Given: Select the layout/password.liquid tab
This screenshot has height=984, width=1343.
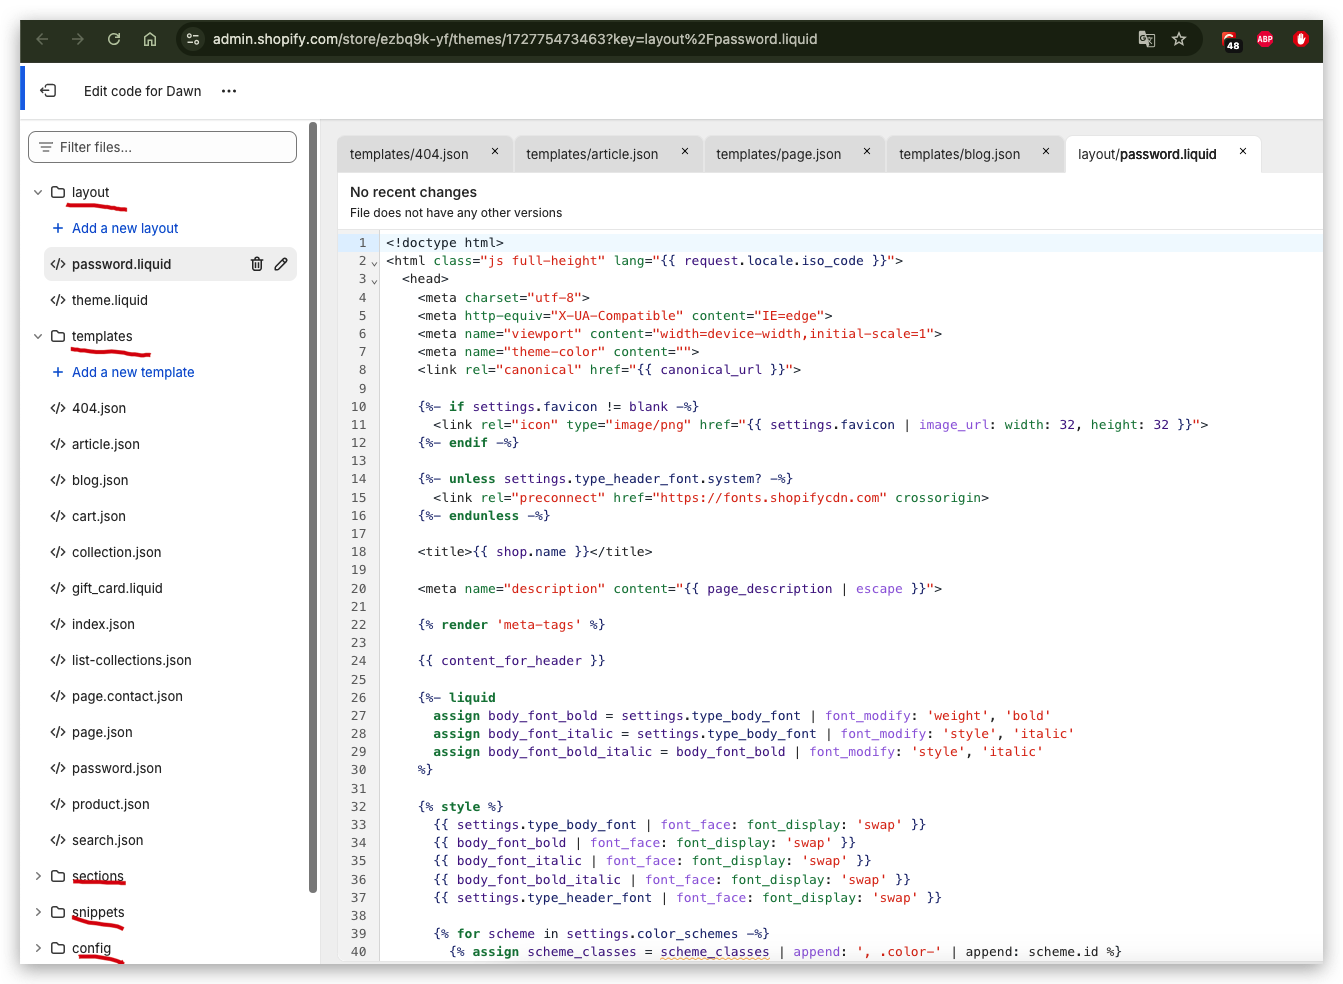Looking at the screenshot, I should tap(1147, 154).
